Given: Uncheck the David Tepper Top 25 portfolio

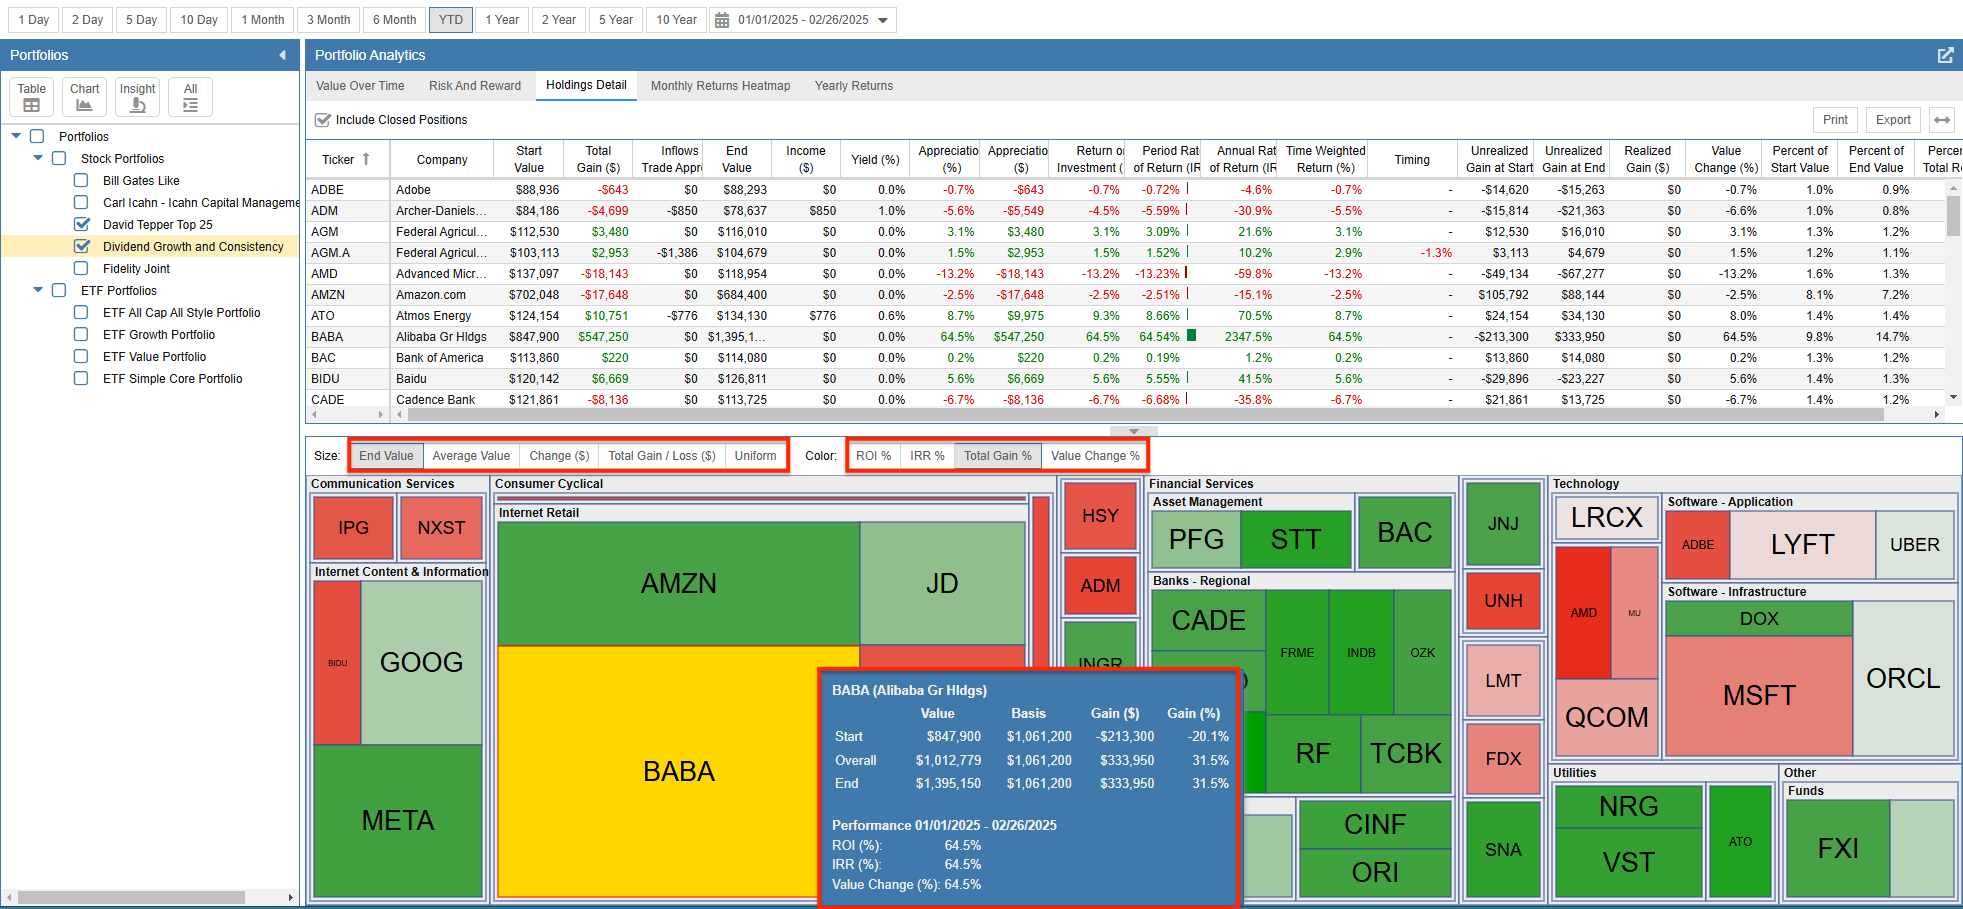Looking at the screenshot, I should pos(82,224).
